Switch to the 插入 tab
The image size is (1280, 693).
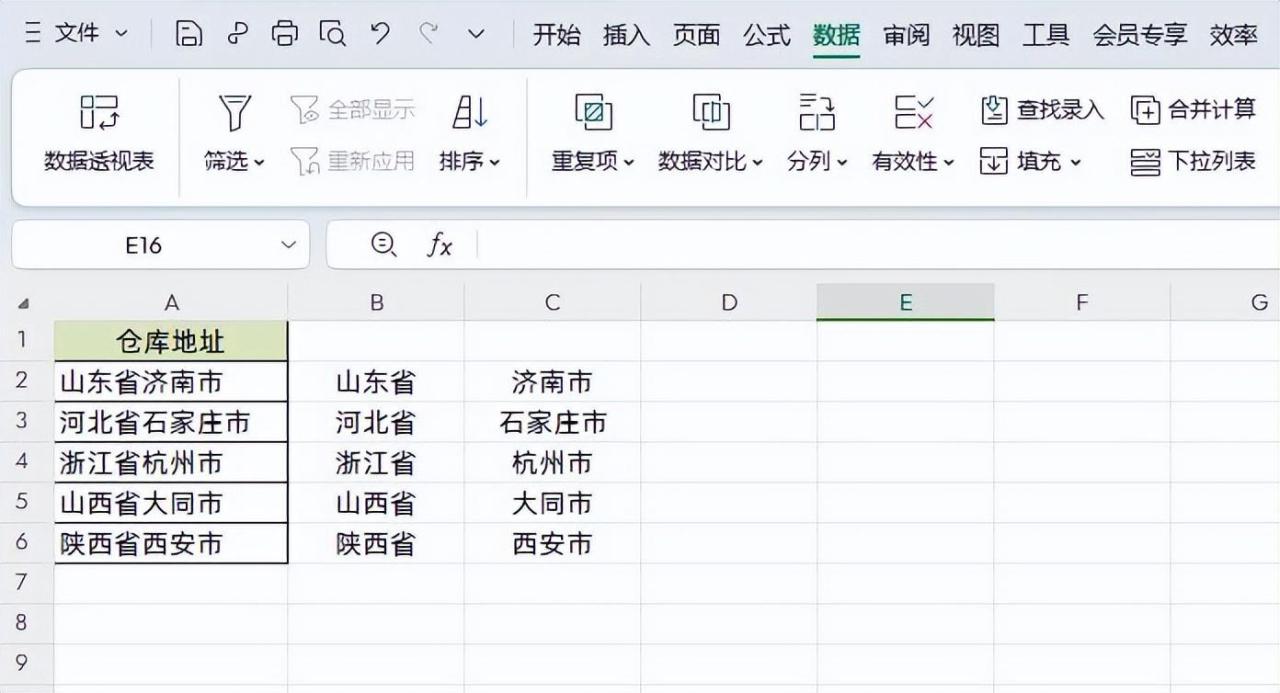[627, 35]
